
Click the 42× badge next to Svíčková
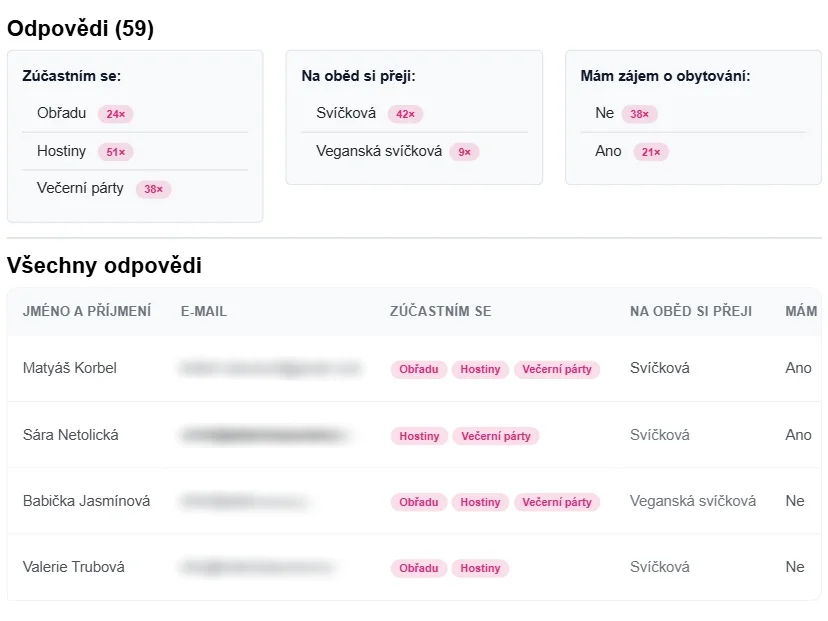[406, 114]
